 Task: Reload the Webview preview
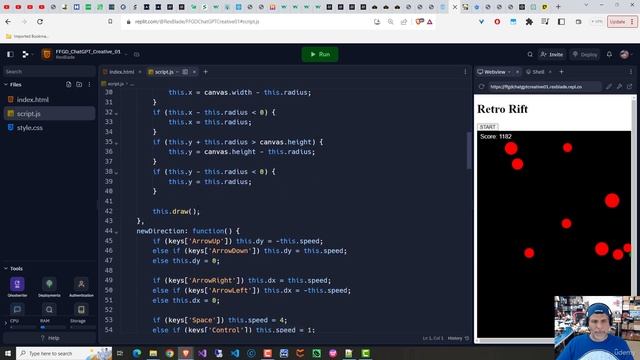click(482, 87)
